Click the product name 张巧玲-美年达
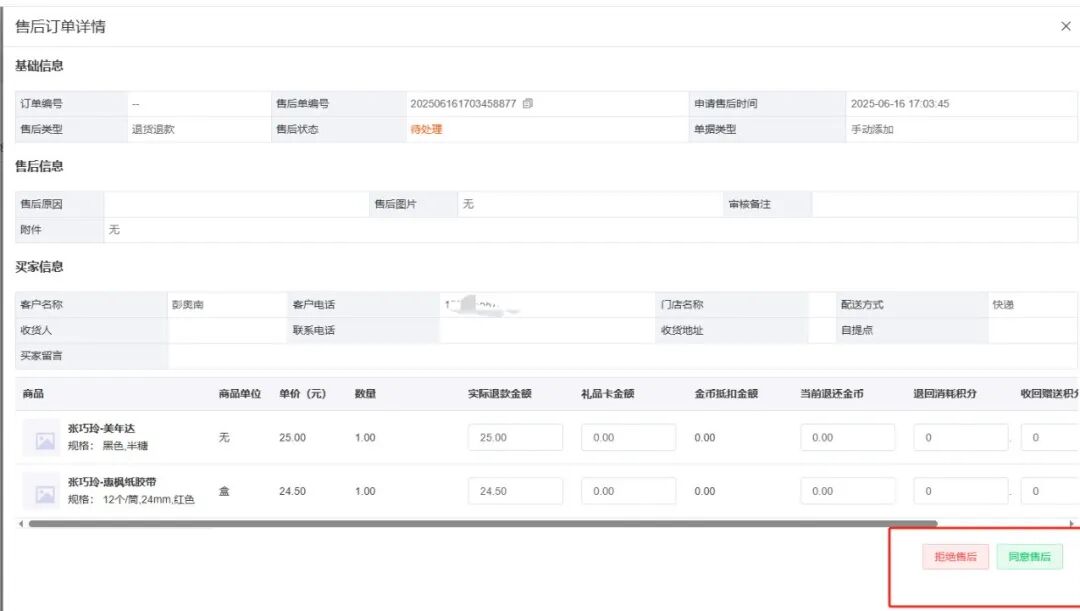 coord(101,428)
